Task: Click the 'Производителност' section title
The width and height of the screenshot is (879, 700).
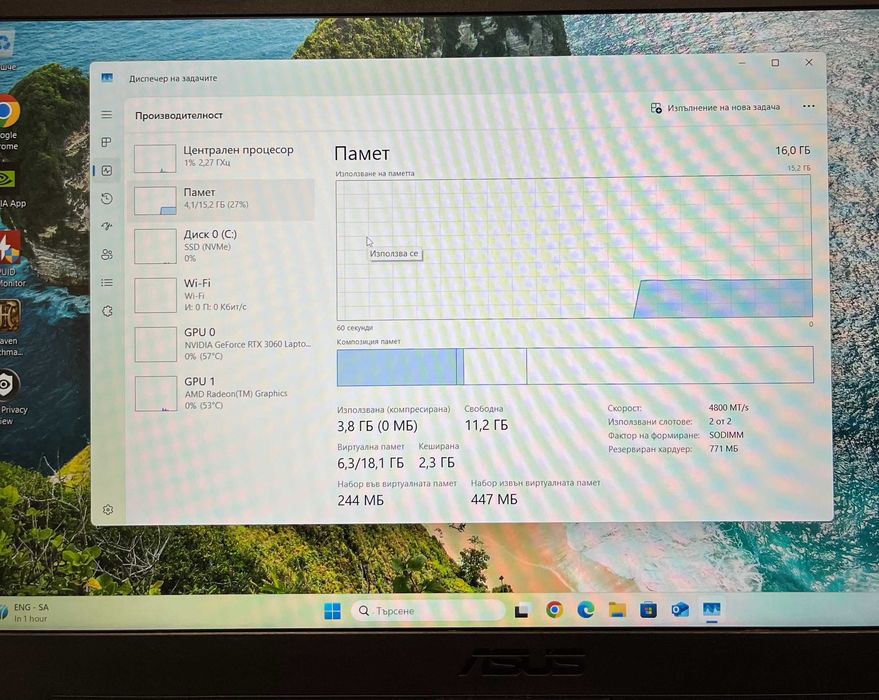Action: 179,115
